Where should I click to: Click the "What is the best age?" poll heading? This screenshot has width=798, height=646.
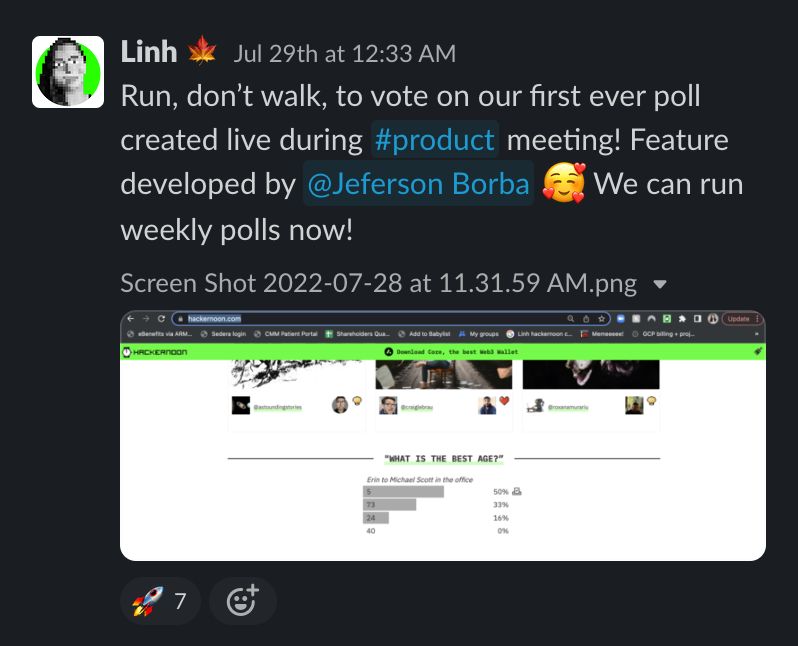pos(443,458)
